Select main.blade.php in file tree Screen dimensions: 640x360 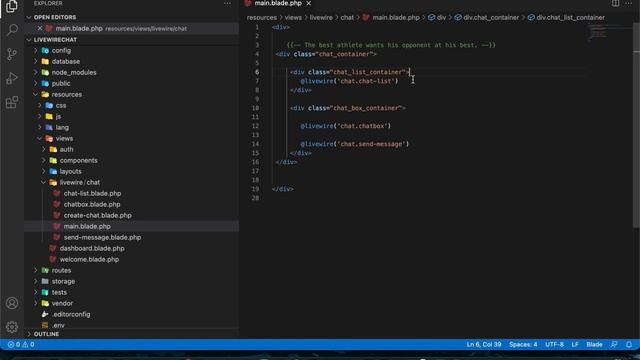pos(87,227)
